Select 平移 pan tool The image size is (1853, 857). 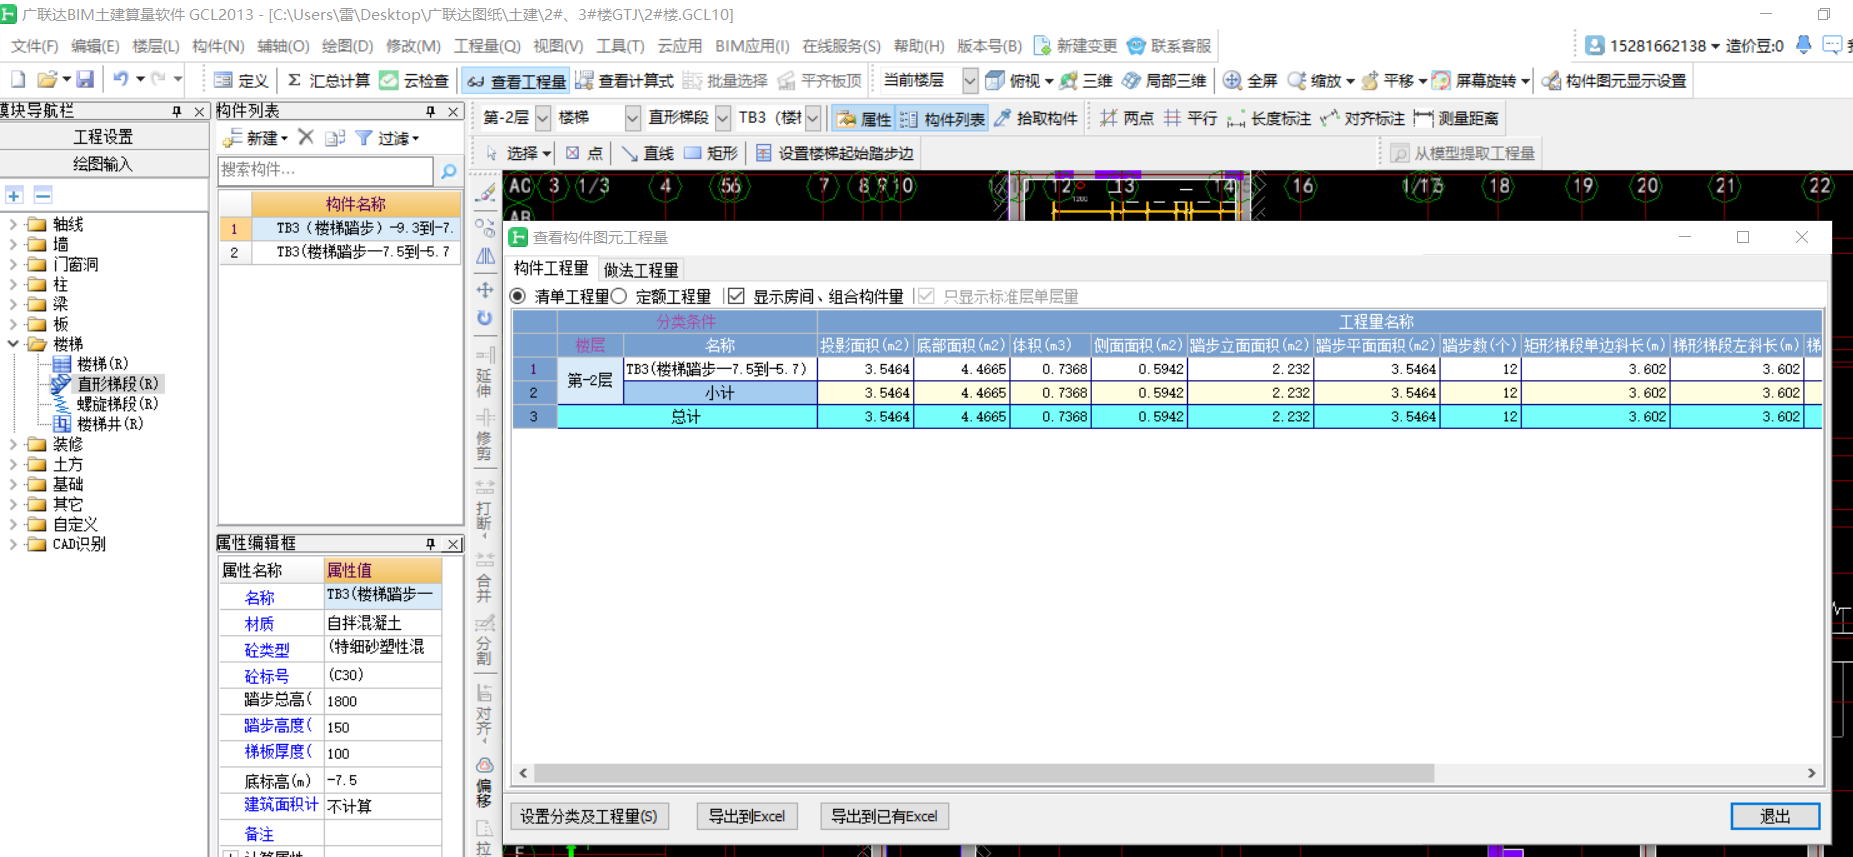click(x=1388, y=81)
